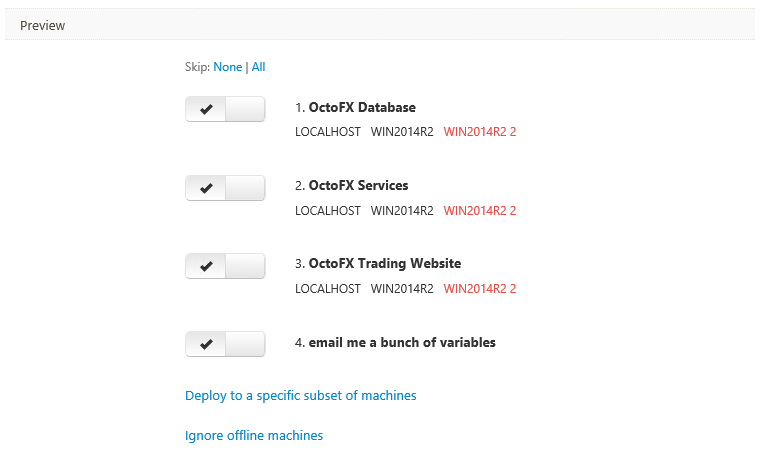Click red WIN2014R2 2 under Trading Website
Viewport: 766px width, 455px height.
[x=480, y=289]
